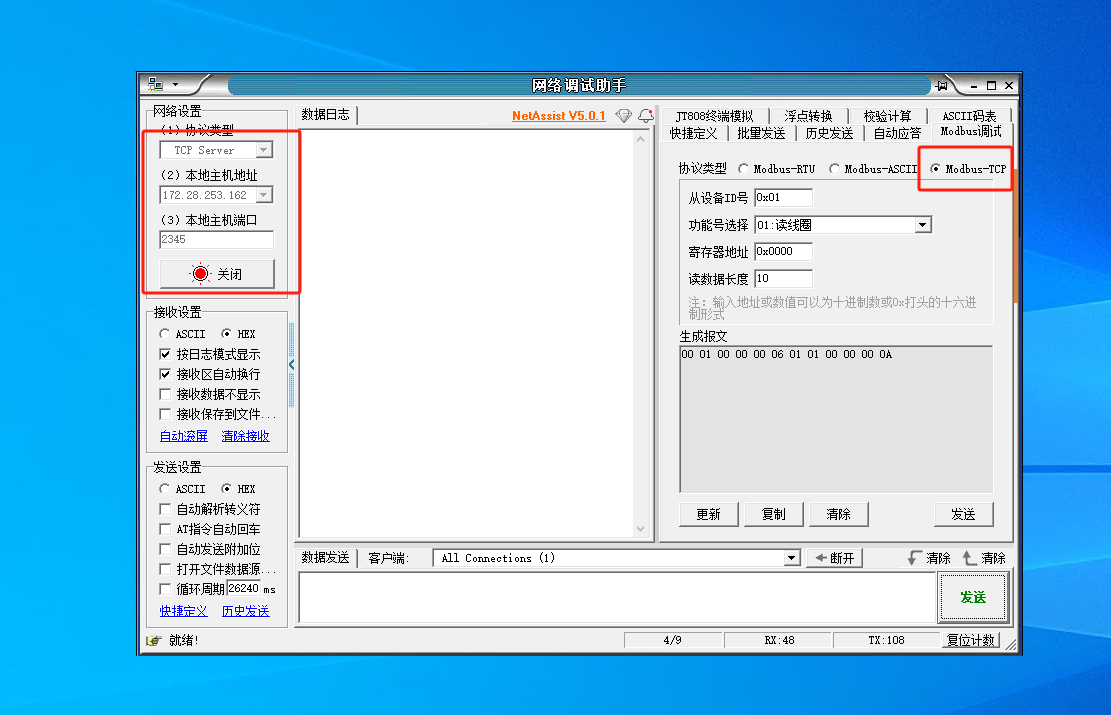Click the 读数据长度 input field

(784, 278)
